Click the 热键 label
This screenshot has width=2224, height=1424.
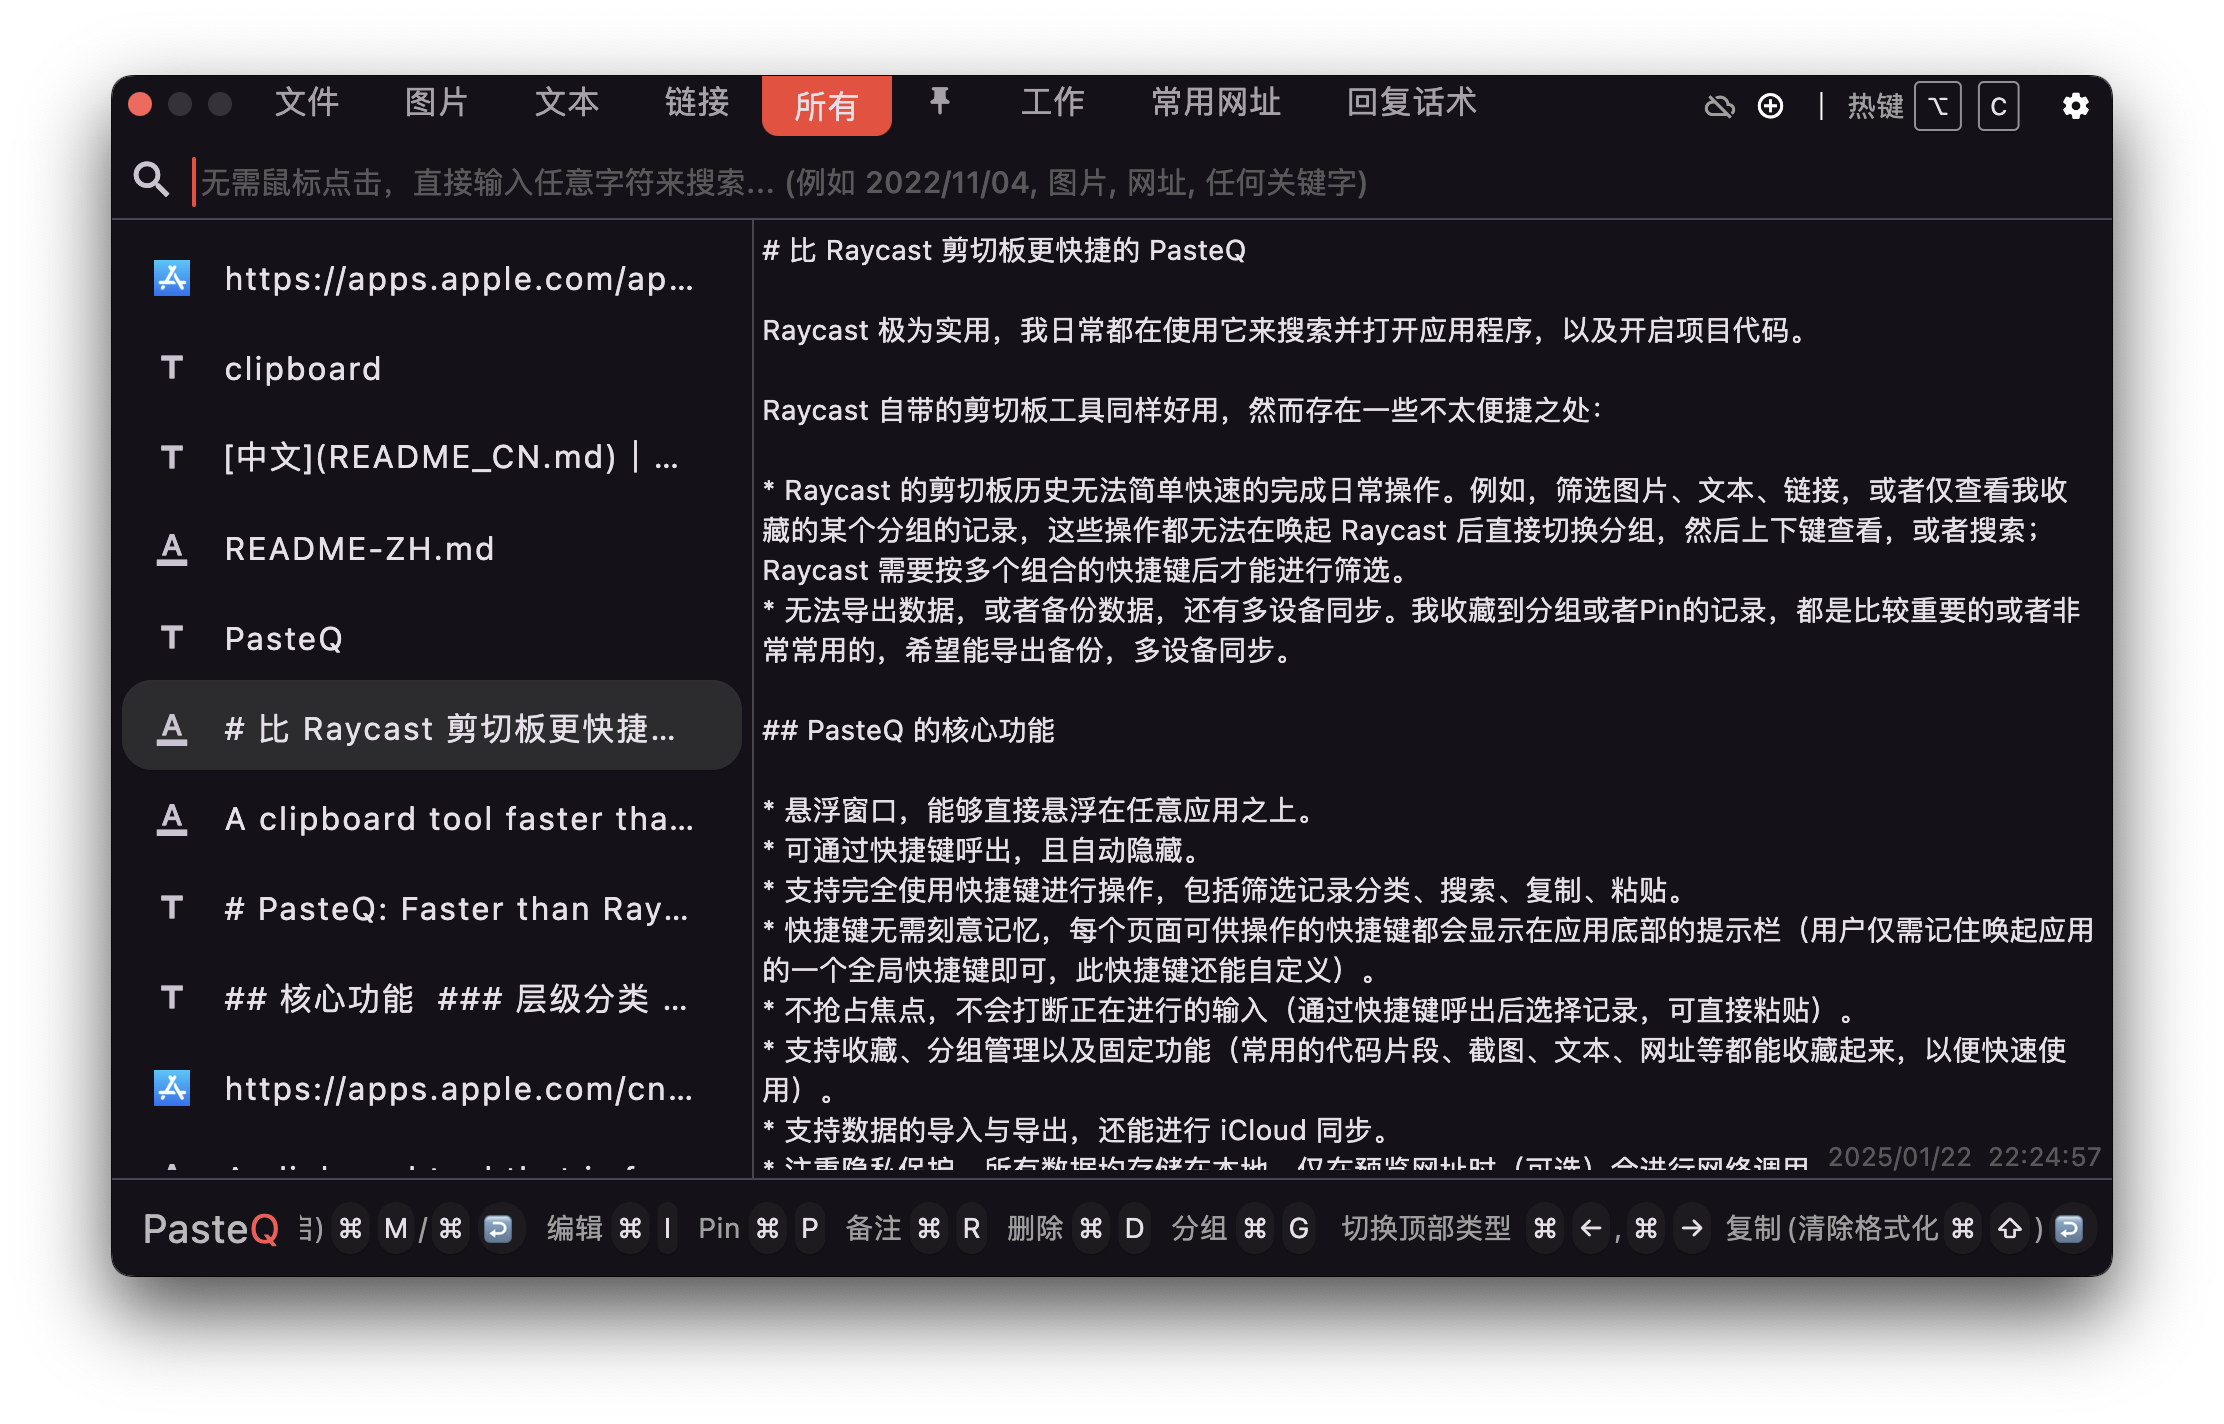tap(1875, 105)
